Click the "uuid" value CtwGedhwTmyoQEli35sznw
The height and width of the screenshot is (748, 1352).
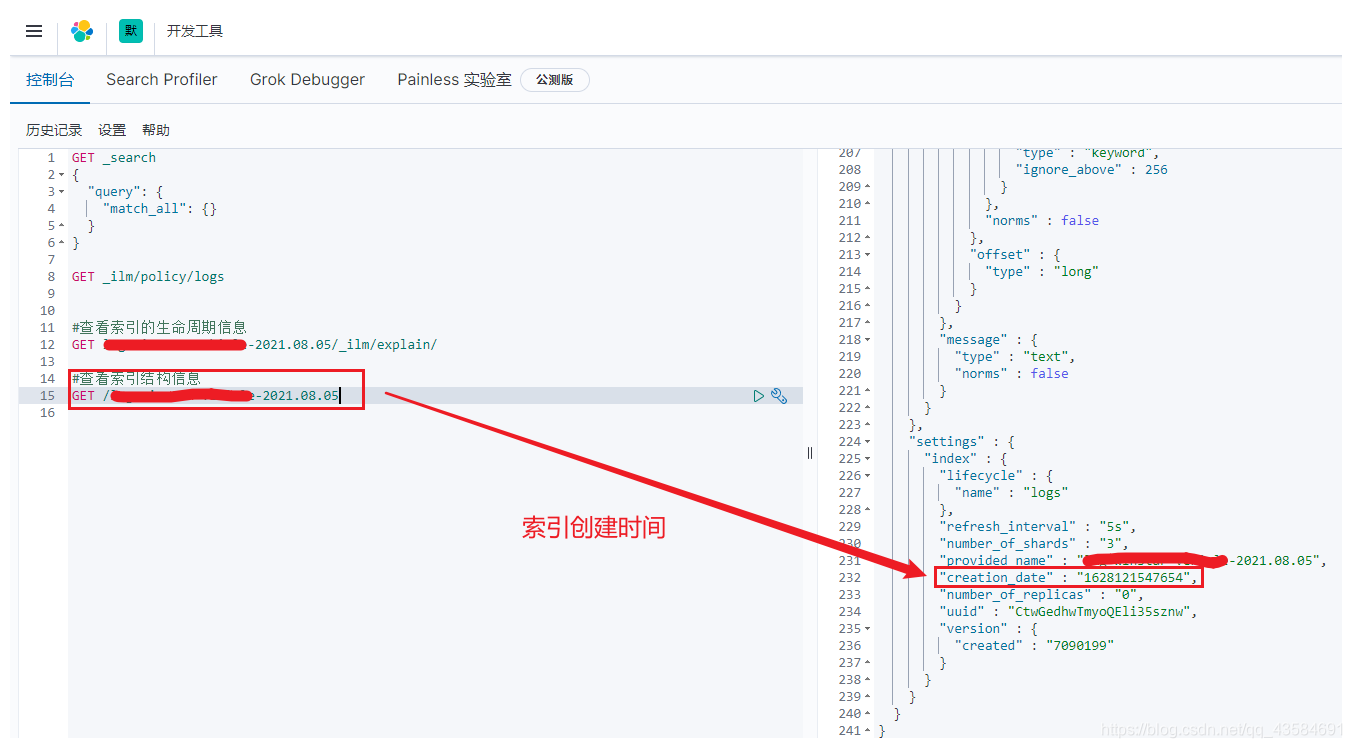(1100, 612)
